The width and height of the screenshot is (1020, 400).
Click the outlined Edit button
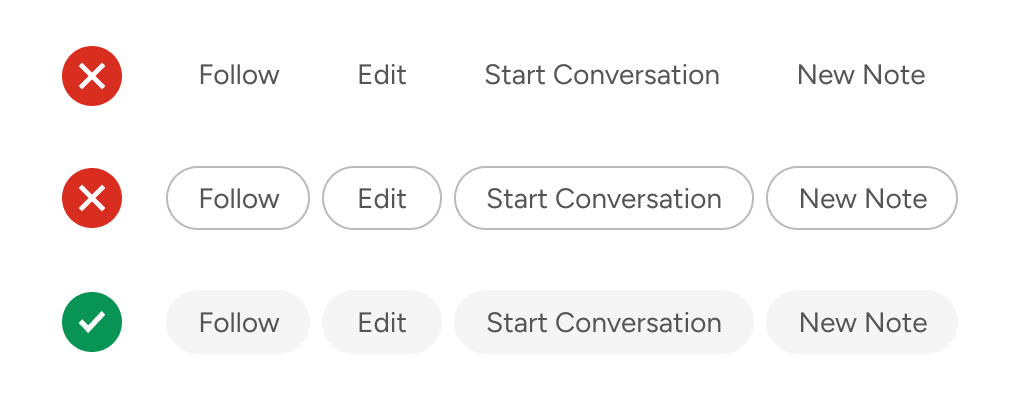coord(382,198)
